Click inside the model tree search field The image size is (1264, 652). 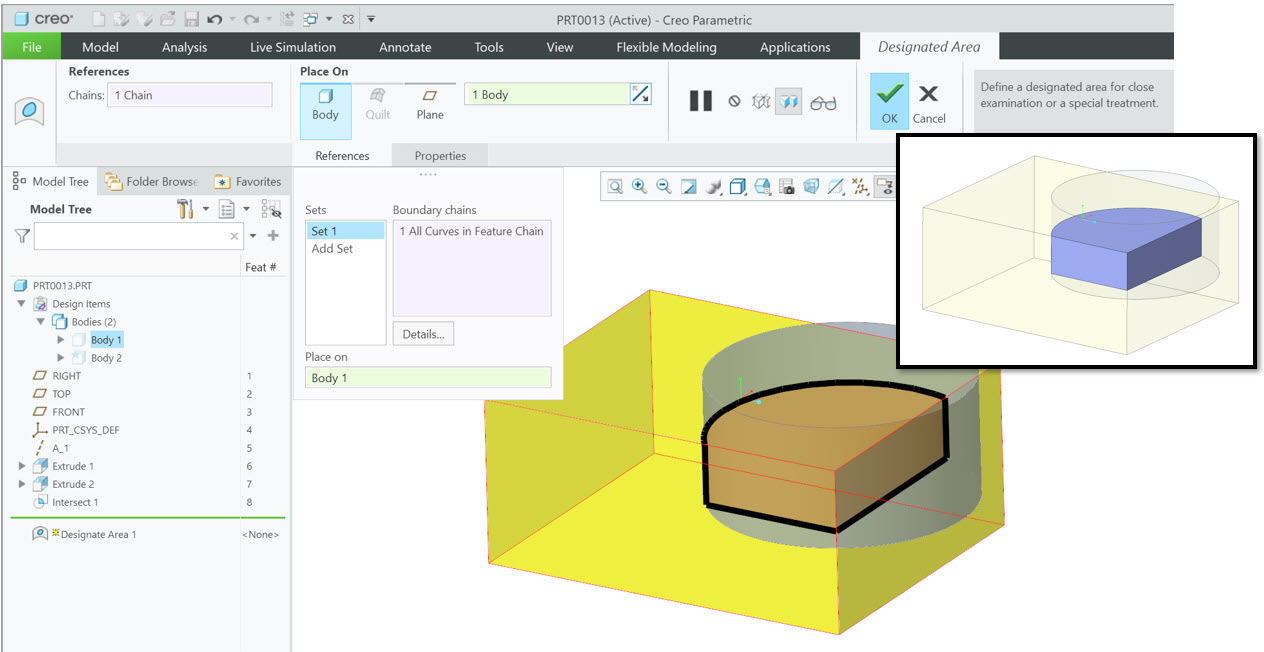coord(130,236)
